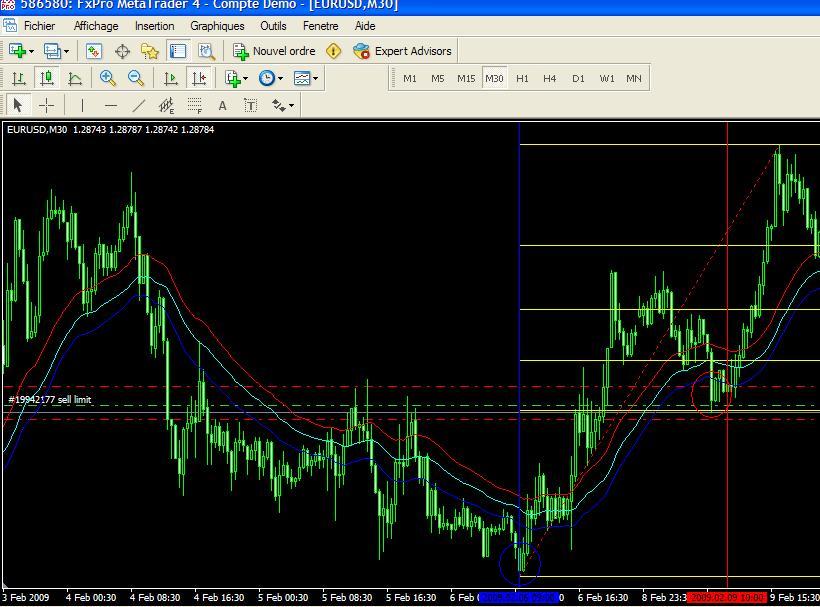Zoom out on the chart
This screenshot has width=820, height=607.
[135, 78]
